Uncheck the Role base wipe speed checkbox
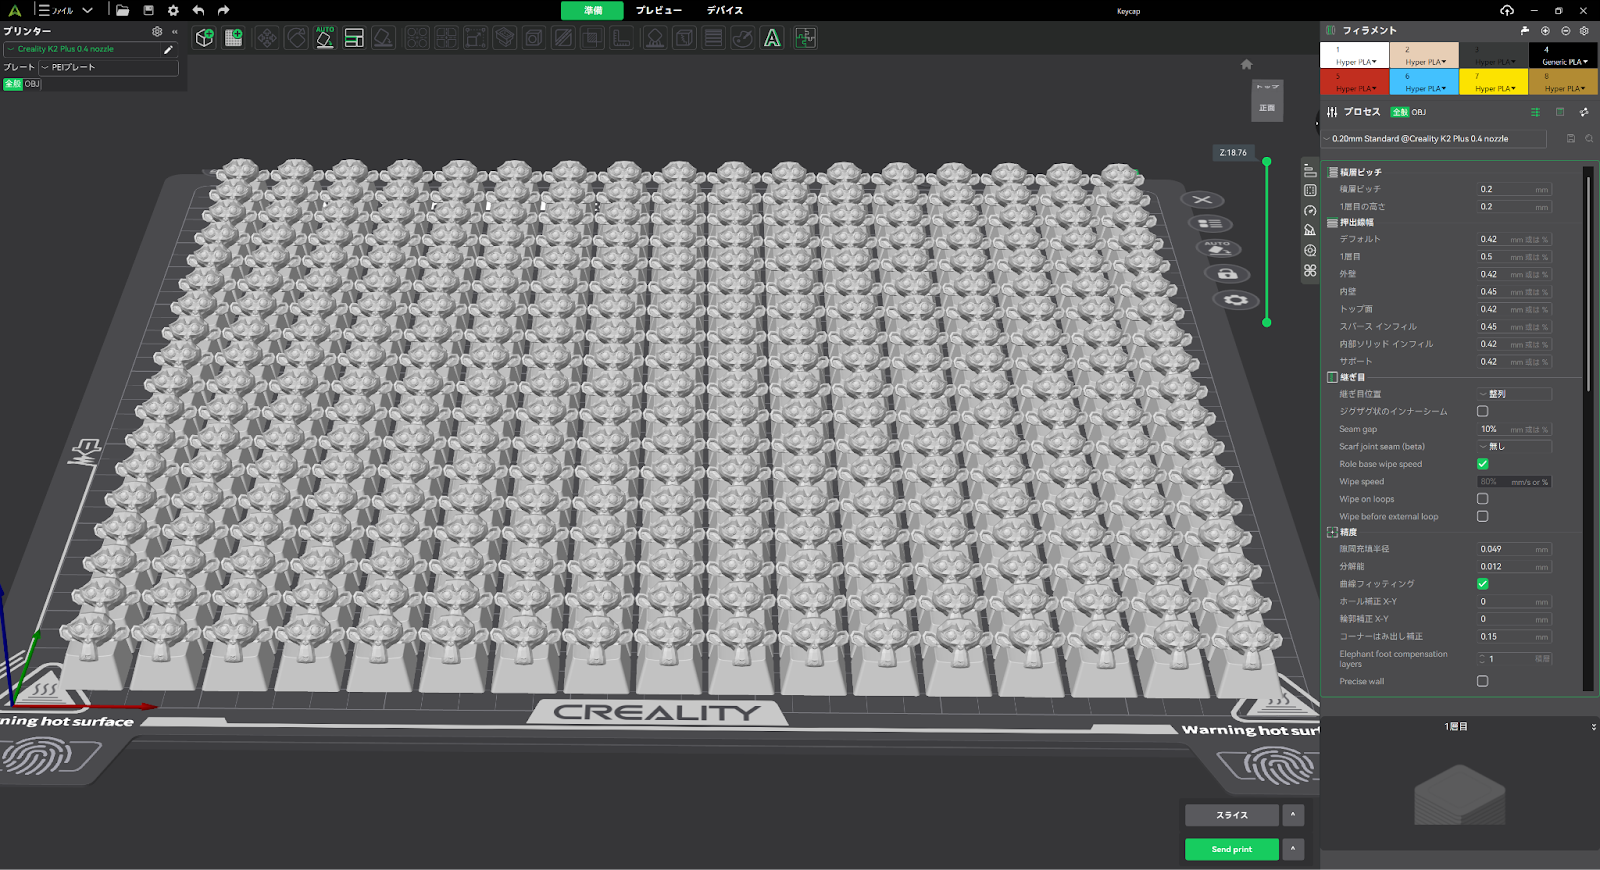Viewport: 1600px width, 870px height. tap(1482, 464)
